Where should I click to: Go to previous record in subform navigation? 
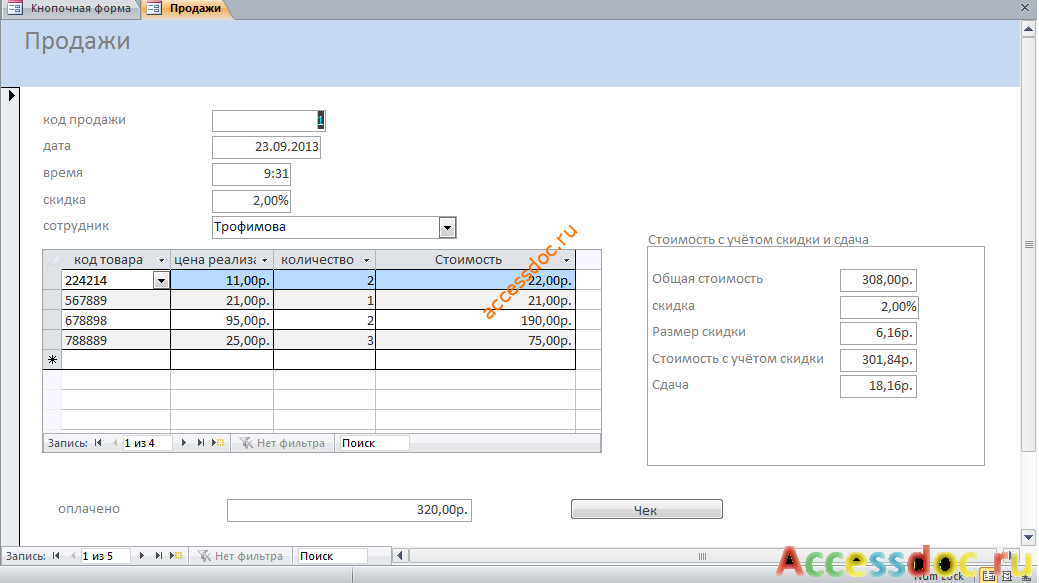click(x=115, y=443)
